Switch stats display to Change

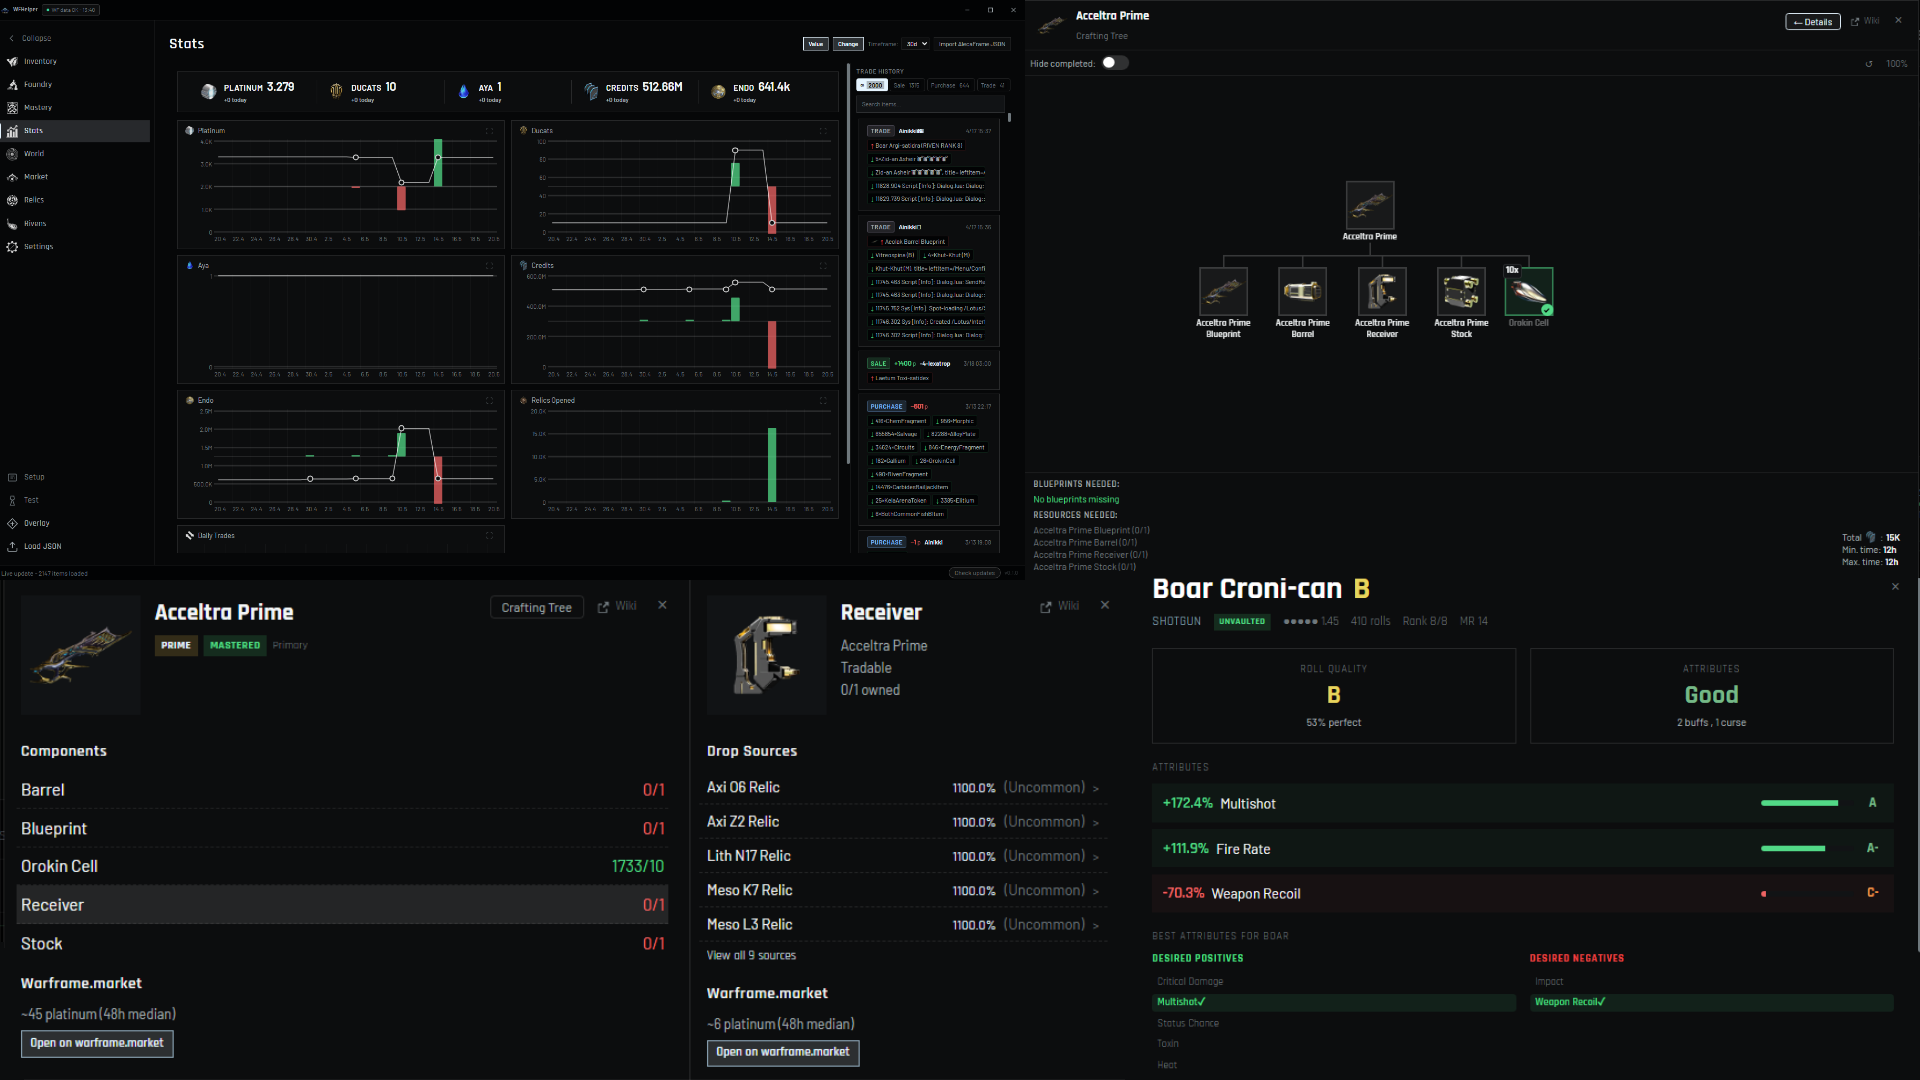click(x=848, y=44)
